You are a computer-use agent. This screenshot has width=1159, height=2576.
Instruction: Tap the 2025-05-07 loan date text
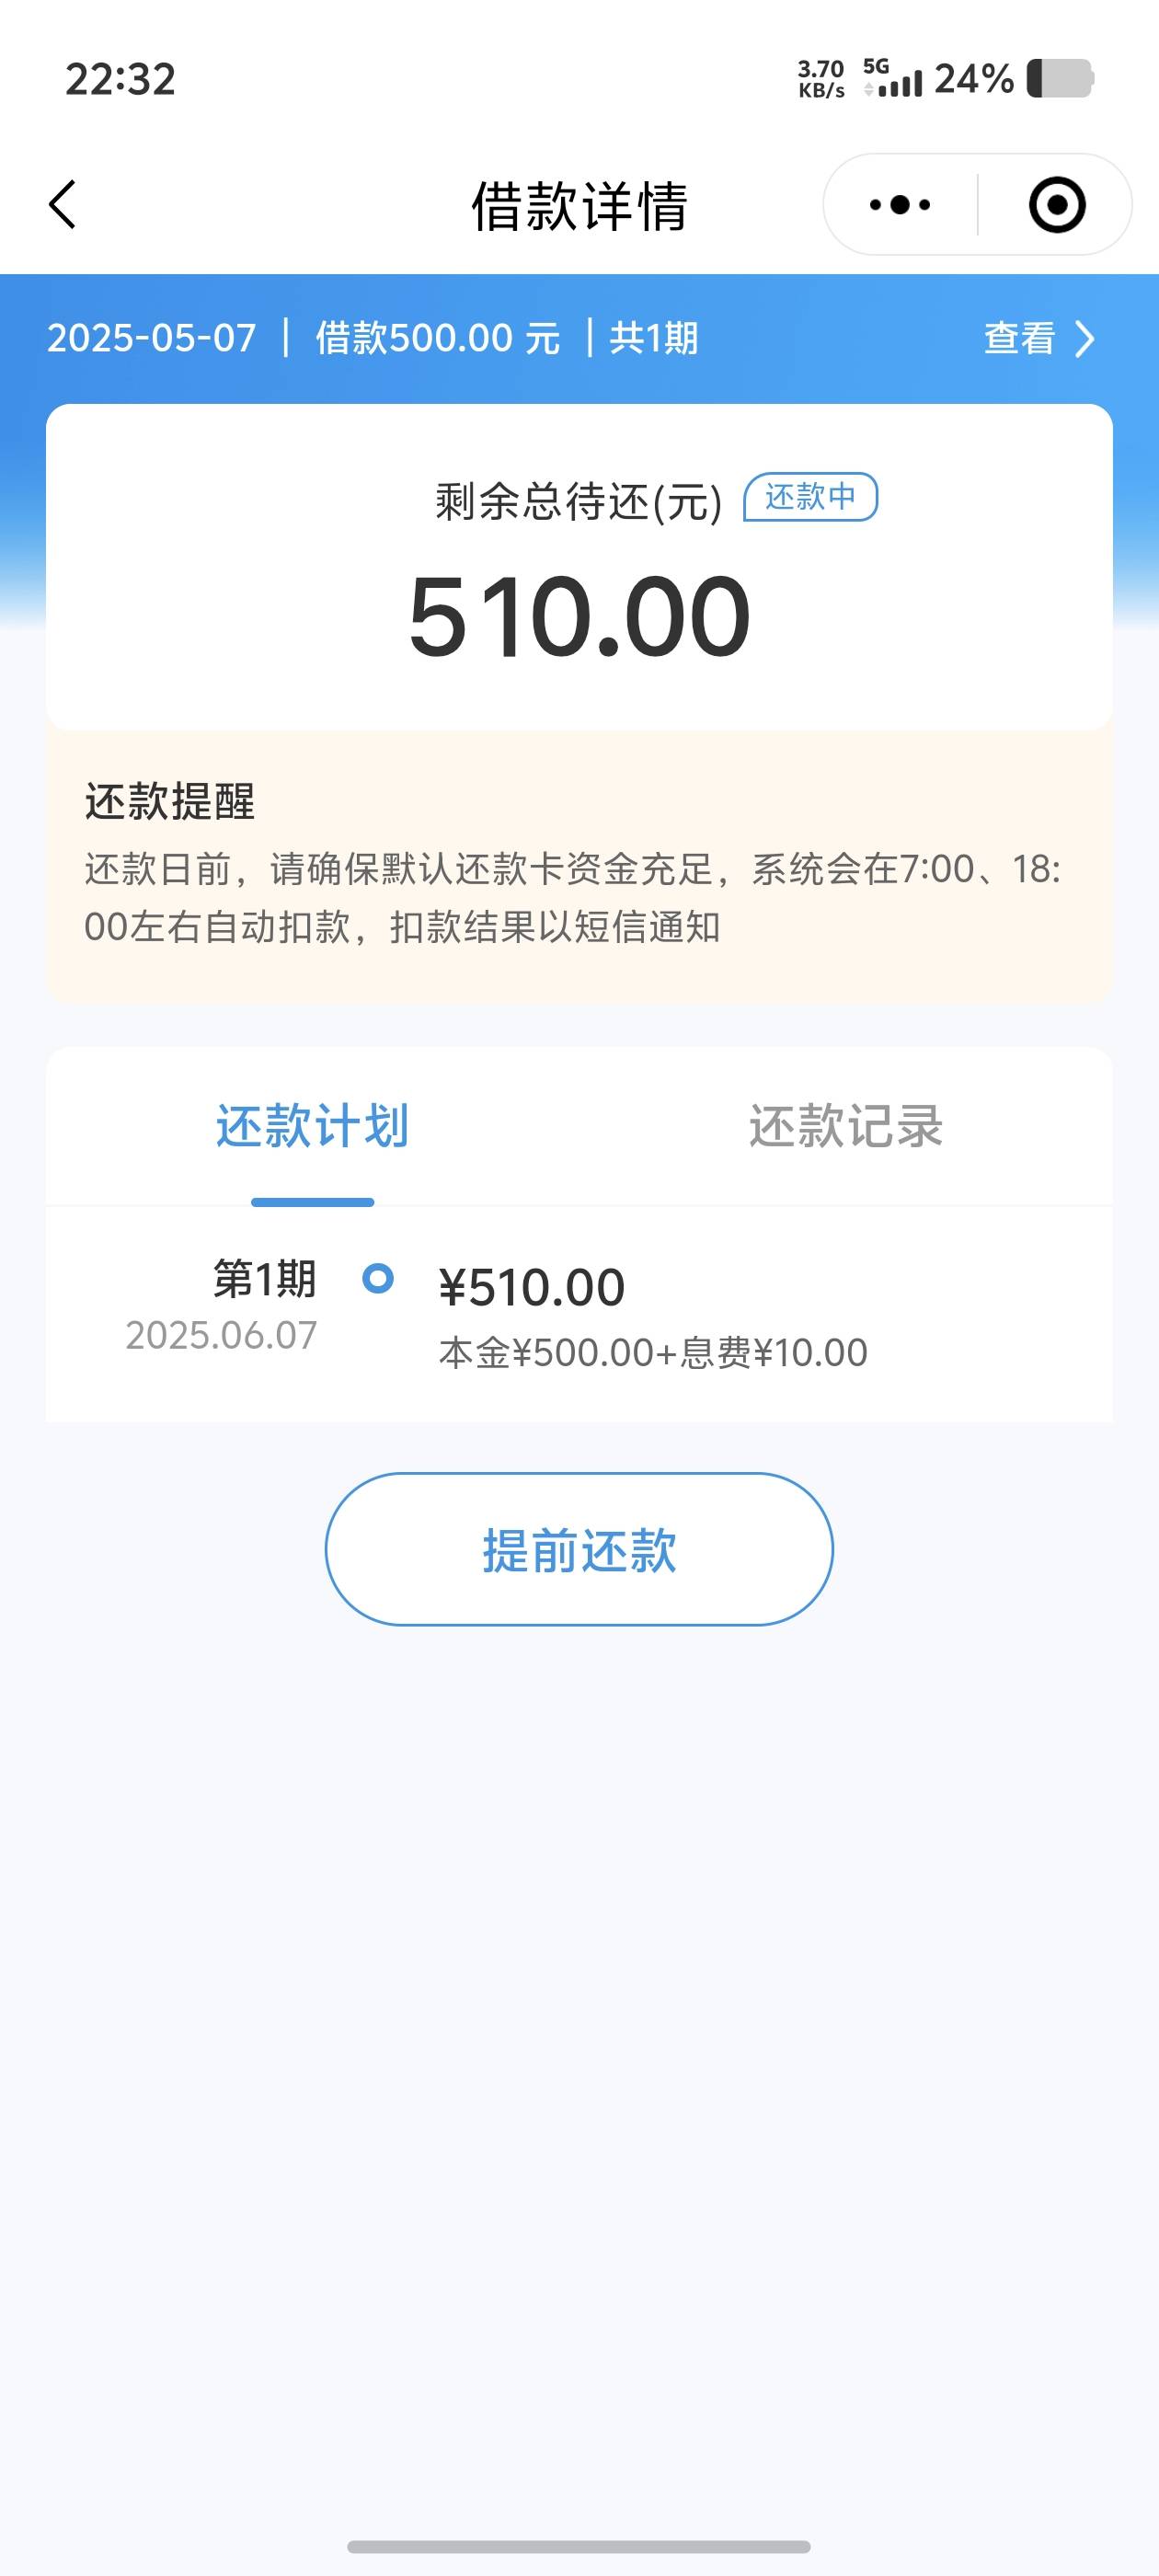click(x=152, y=338)
